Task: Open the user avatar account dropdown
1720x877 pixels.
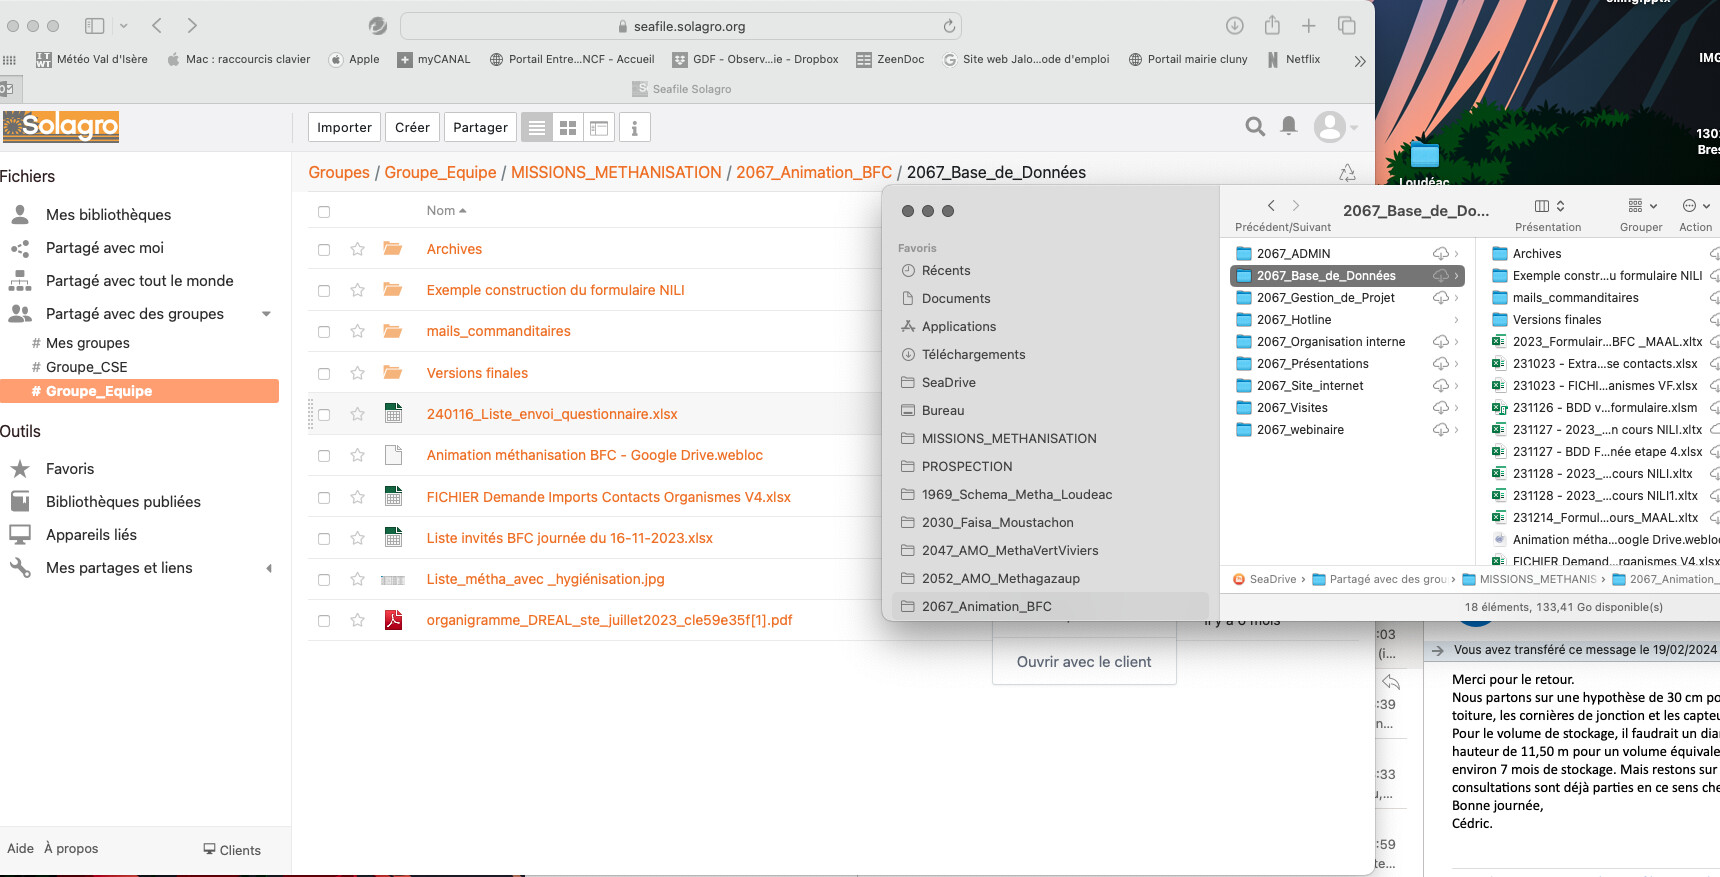Action: (x=1336, y=127)
